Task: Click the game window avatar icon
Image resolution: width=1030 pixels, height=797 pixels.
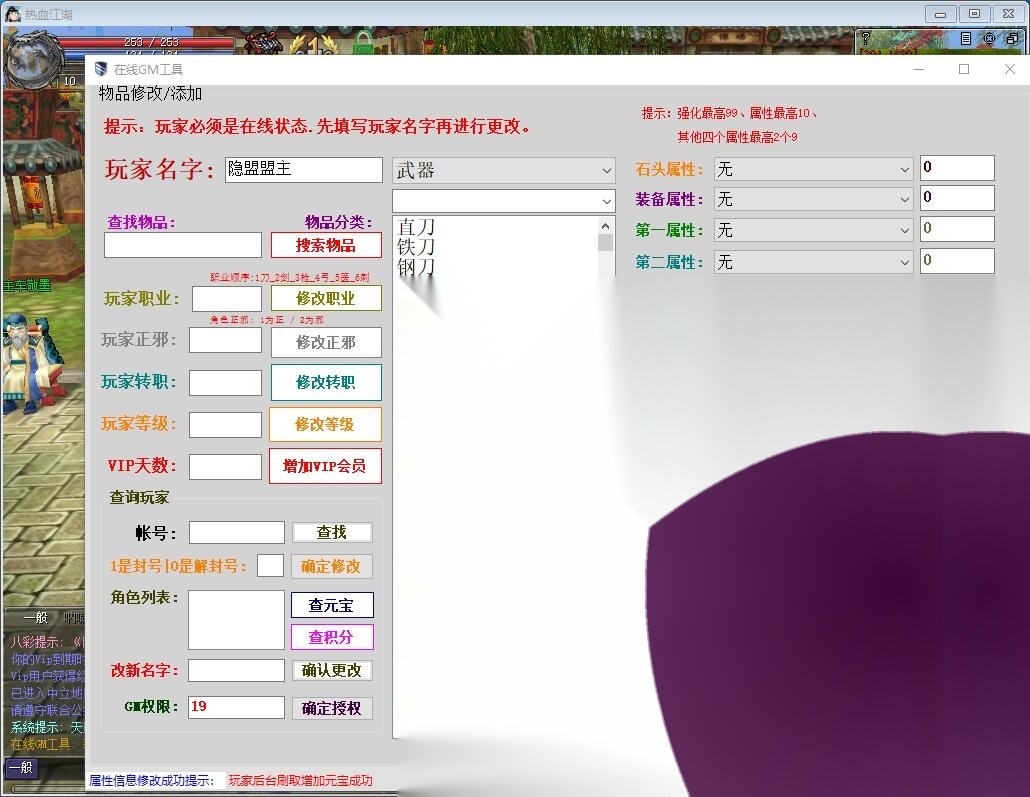Action: point(12,13)
